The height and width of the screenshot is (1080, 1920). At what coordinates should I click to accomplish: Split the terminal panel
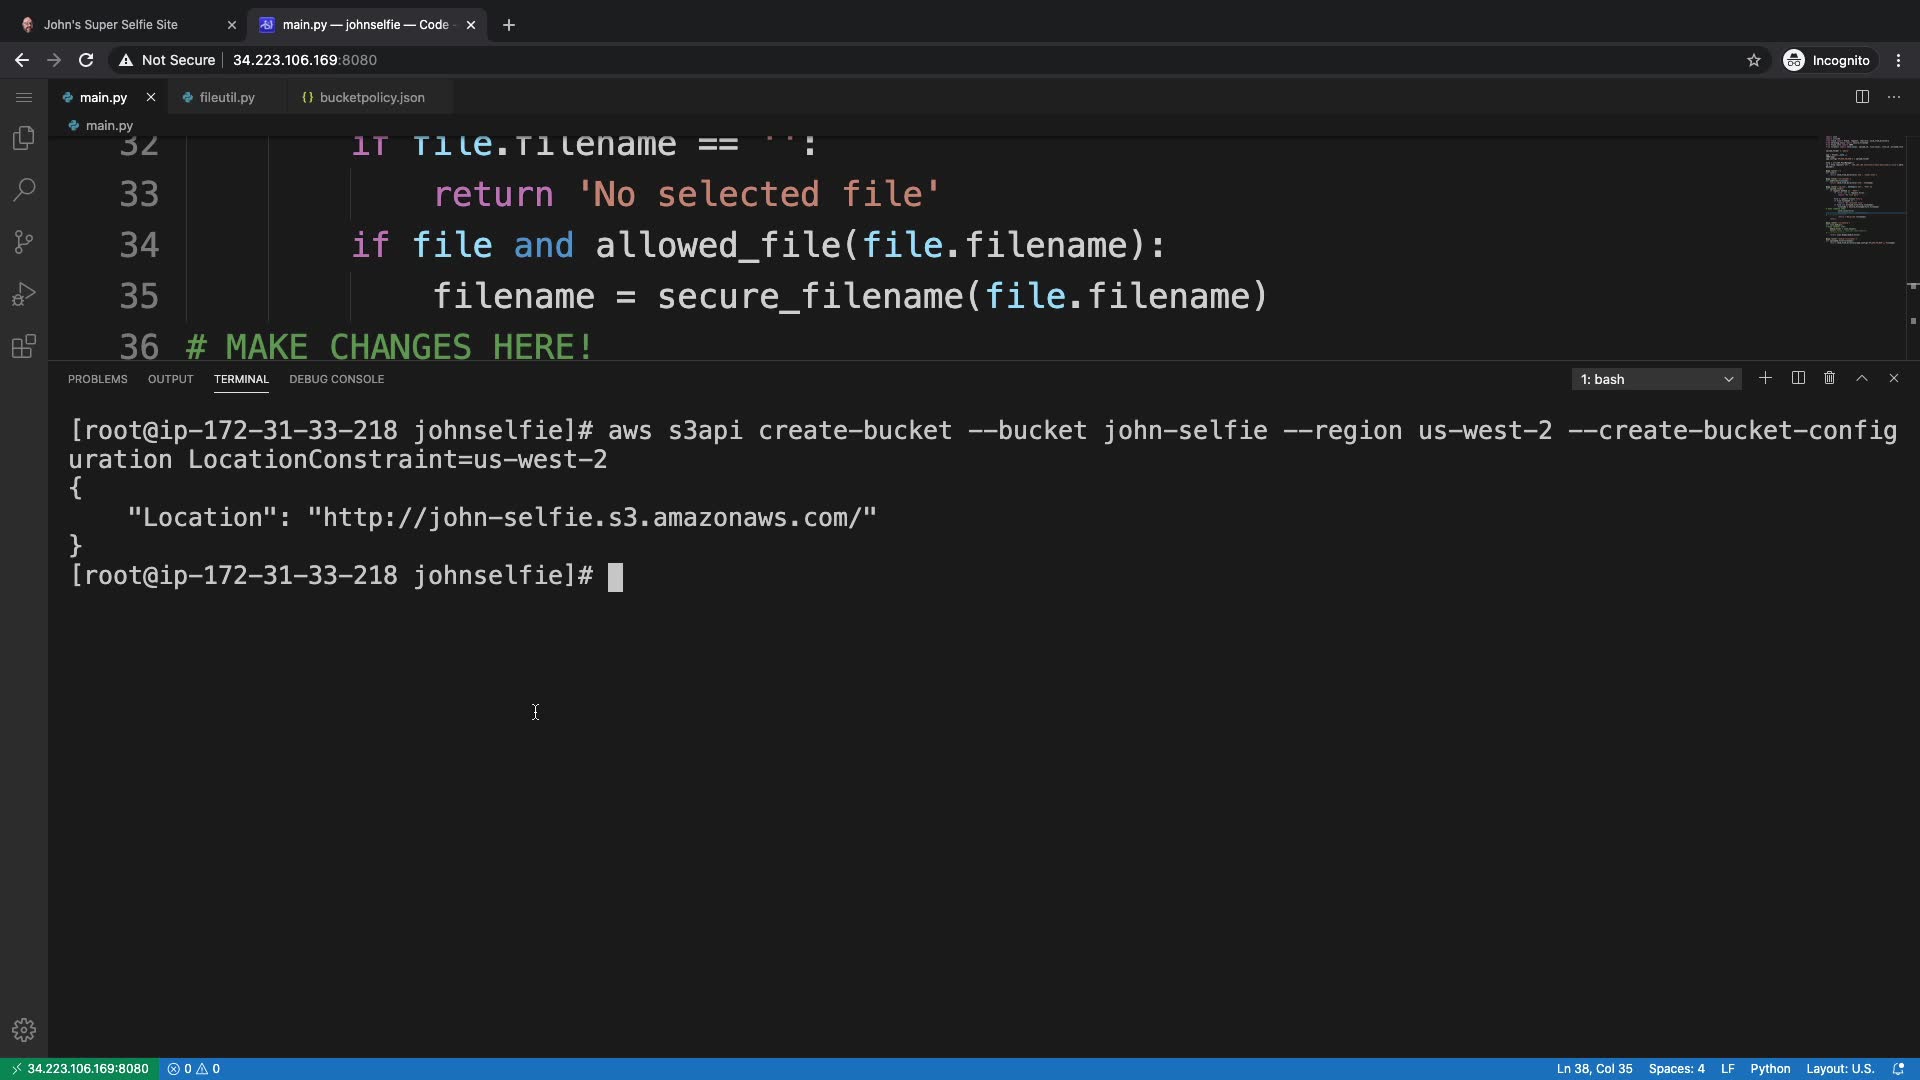tap(1798, 378)
